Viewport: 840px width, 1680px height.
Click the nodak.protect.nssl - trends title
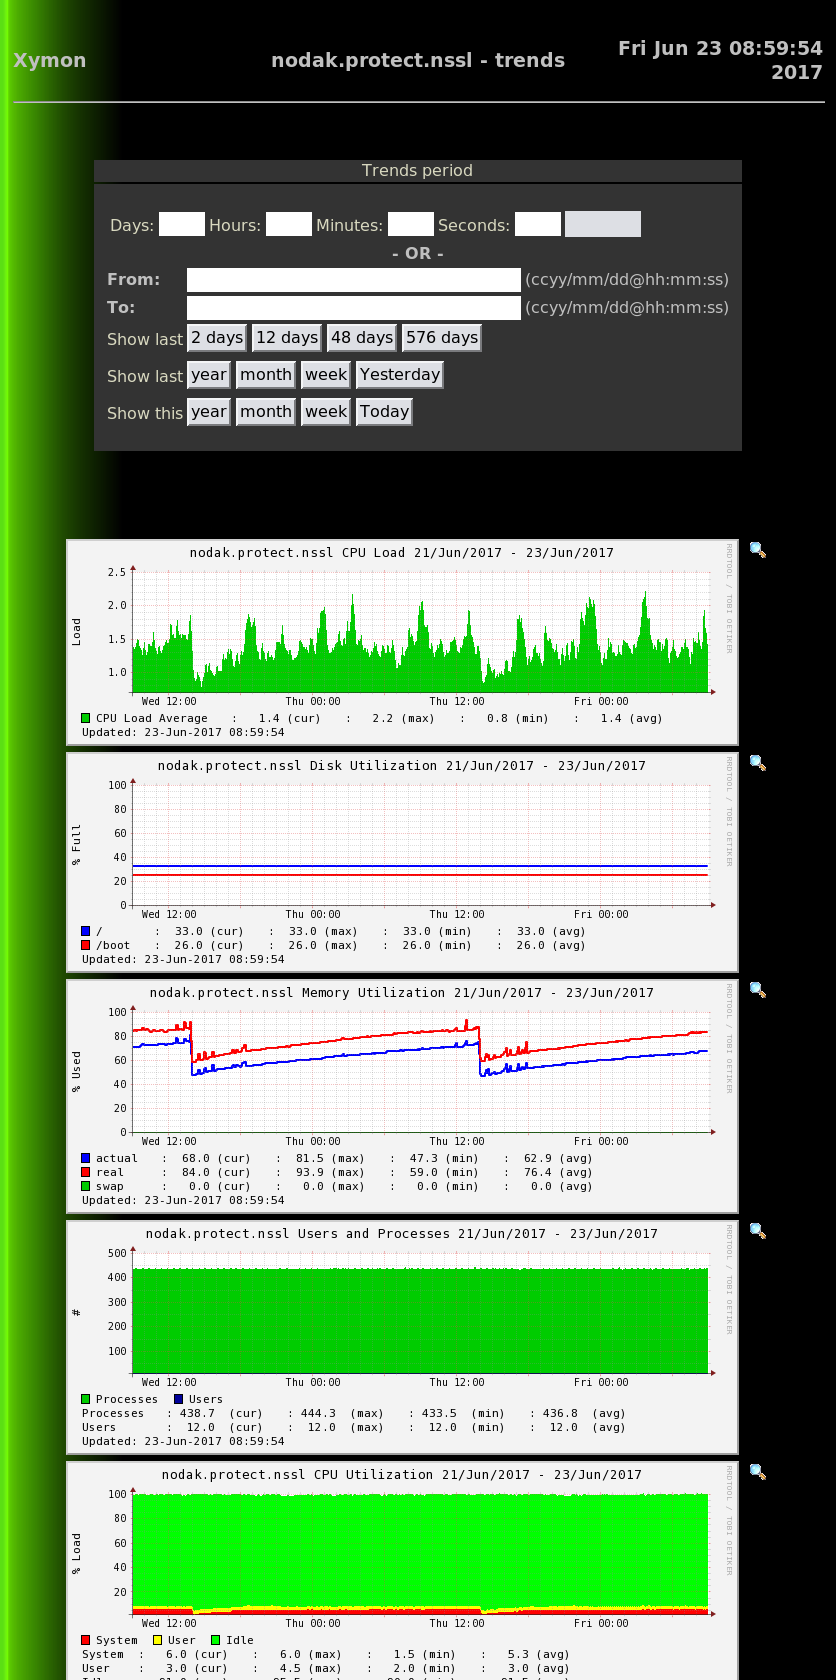point(418,60)
